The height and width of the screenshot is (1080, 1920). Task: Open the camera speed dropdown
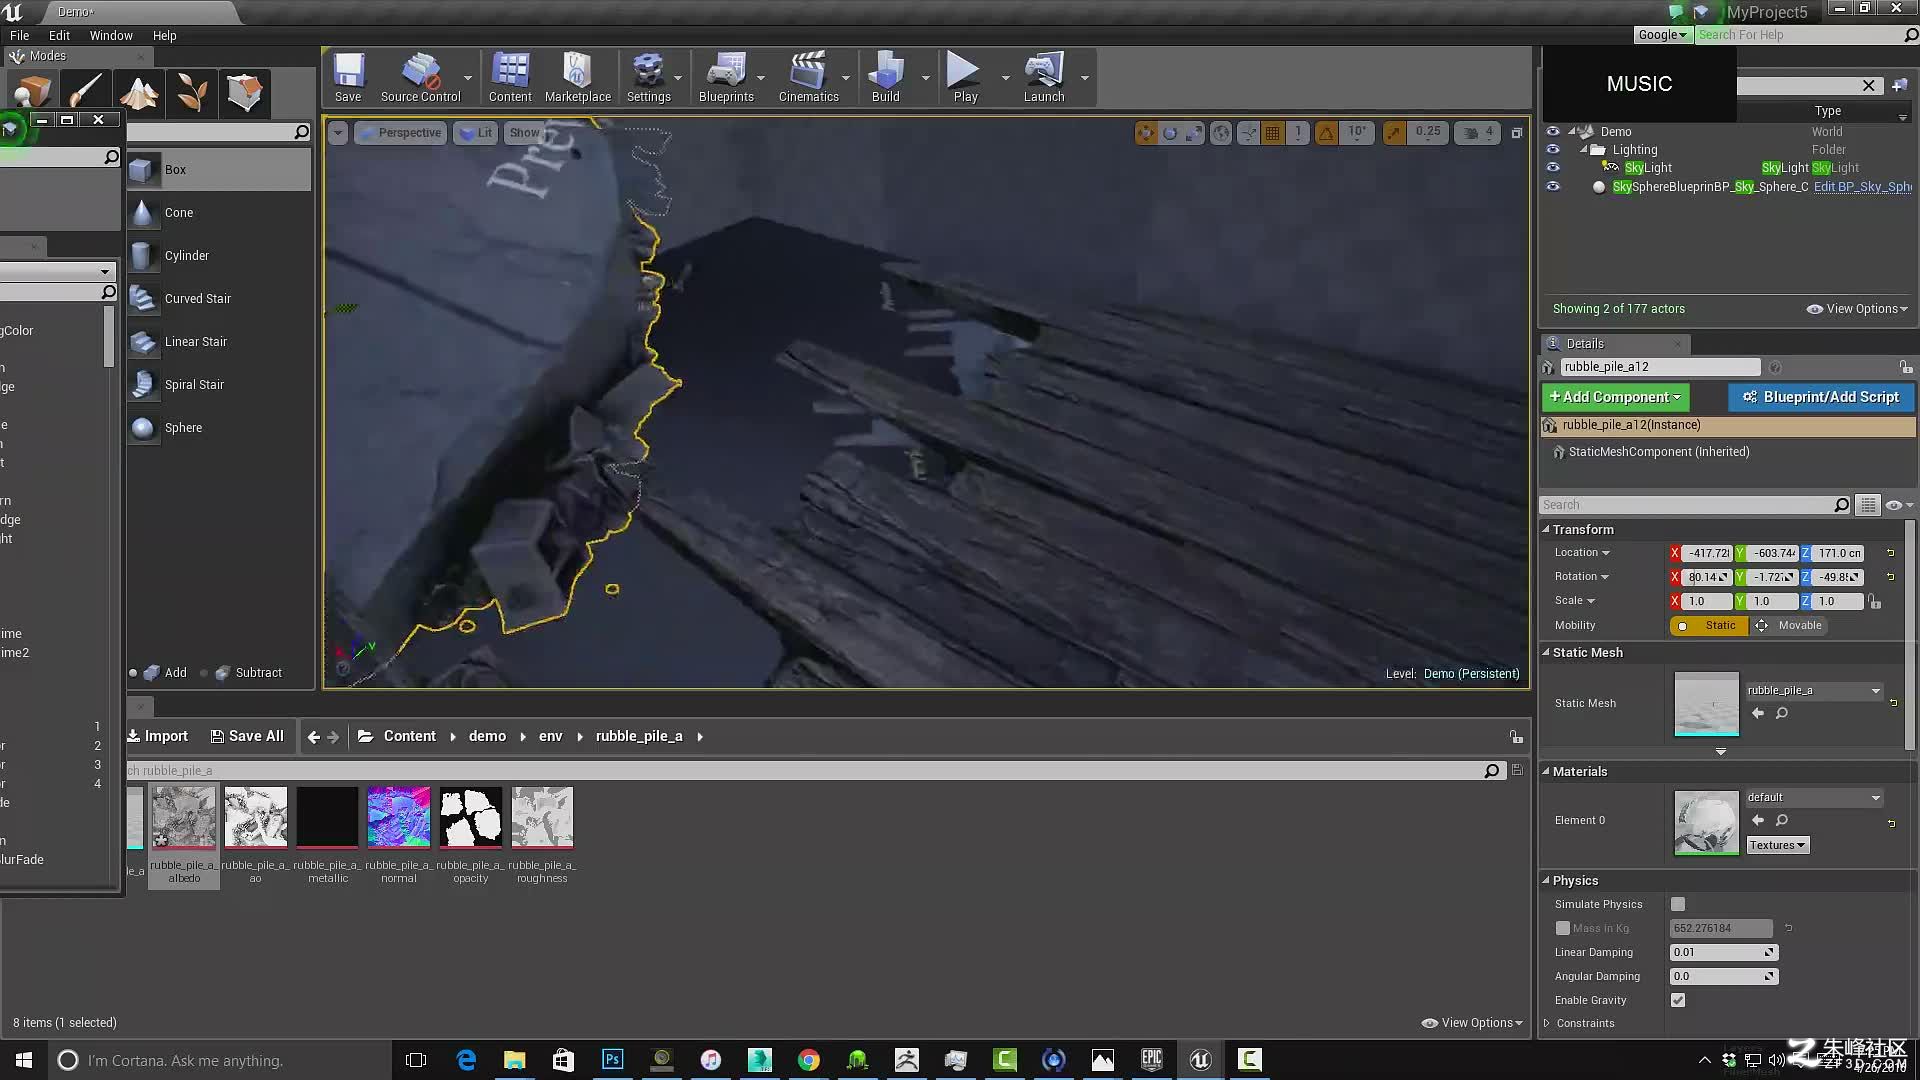(1478, 132)
